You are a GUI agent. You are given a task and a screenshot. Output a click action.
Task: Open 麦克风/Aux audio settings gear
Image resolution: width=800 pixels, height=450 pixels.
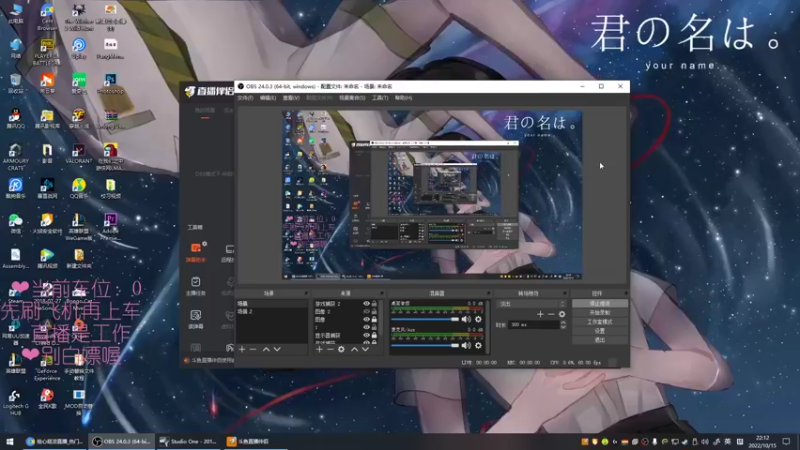[478, 345]
